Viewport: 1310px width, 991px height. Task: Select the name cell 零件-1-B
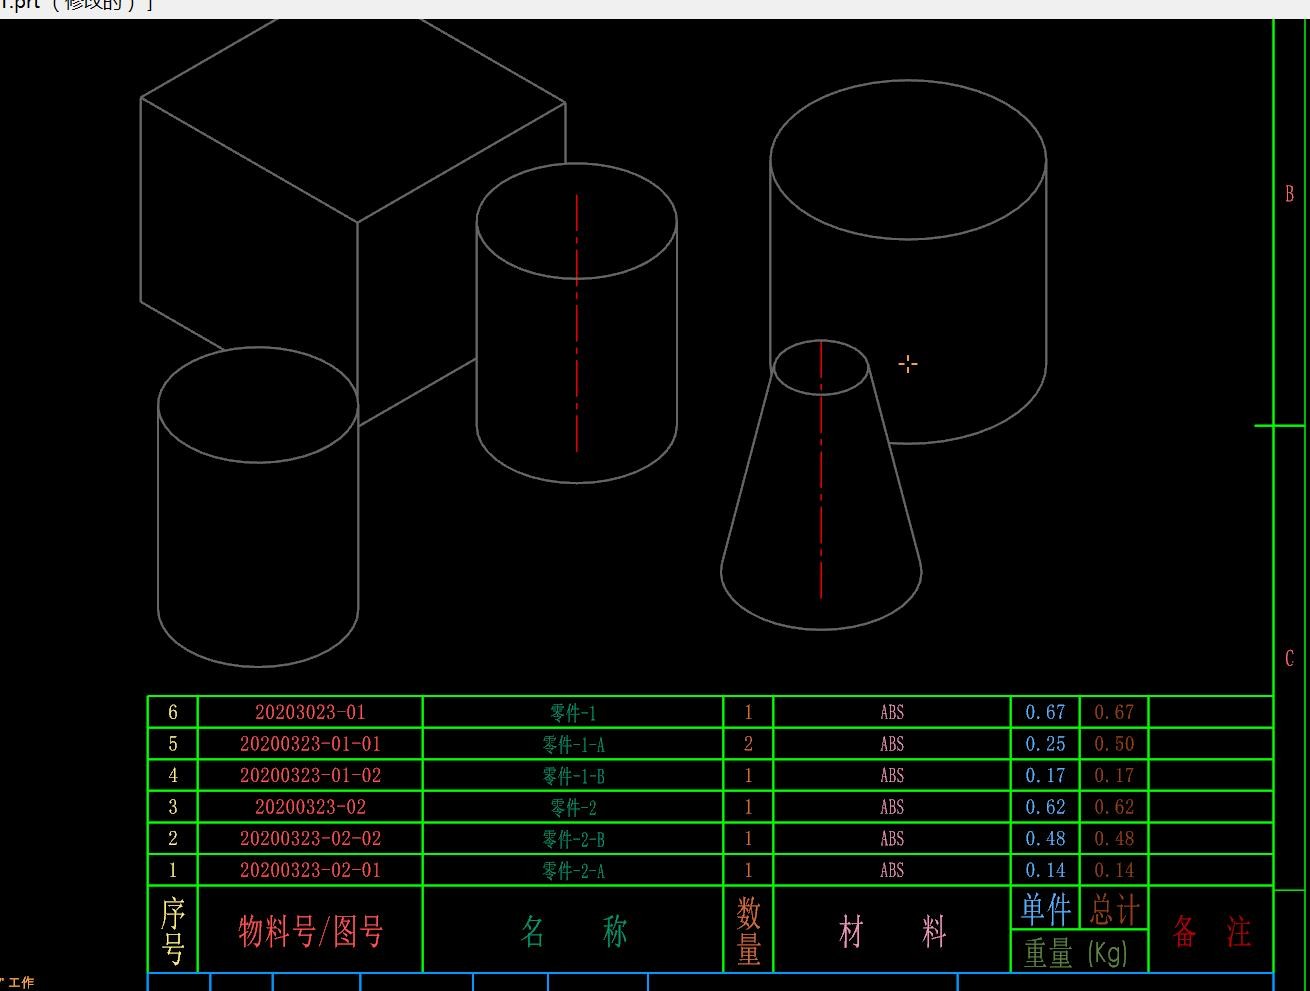pos(573,775)
